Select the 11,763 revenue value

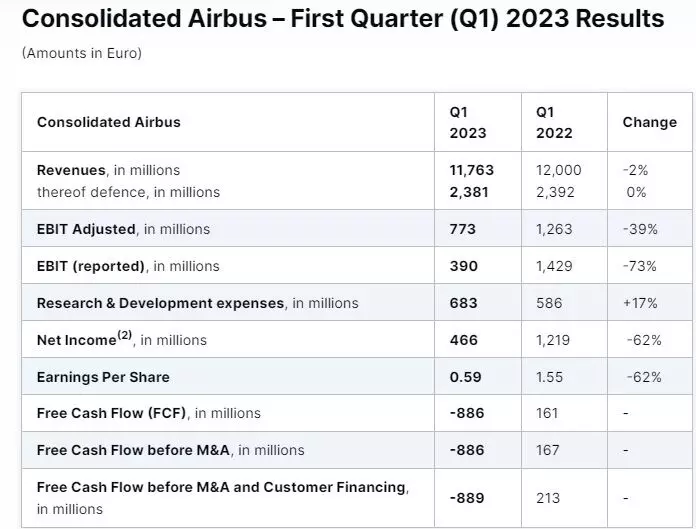click(471, 170)
